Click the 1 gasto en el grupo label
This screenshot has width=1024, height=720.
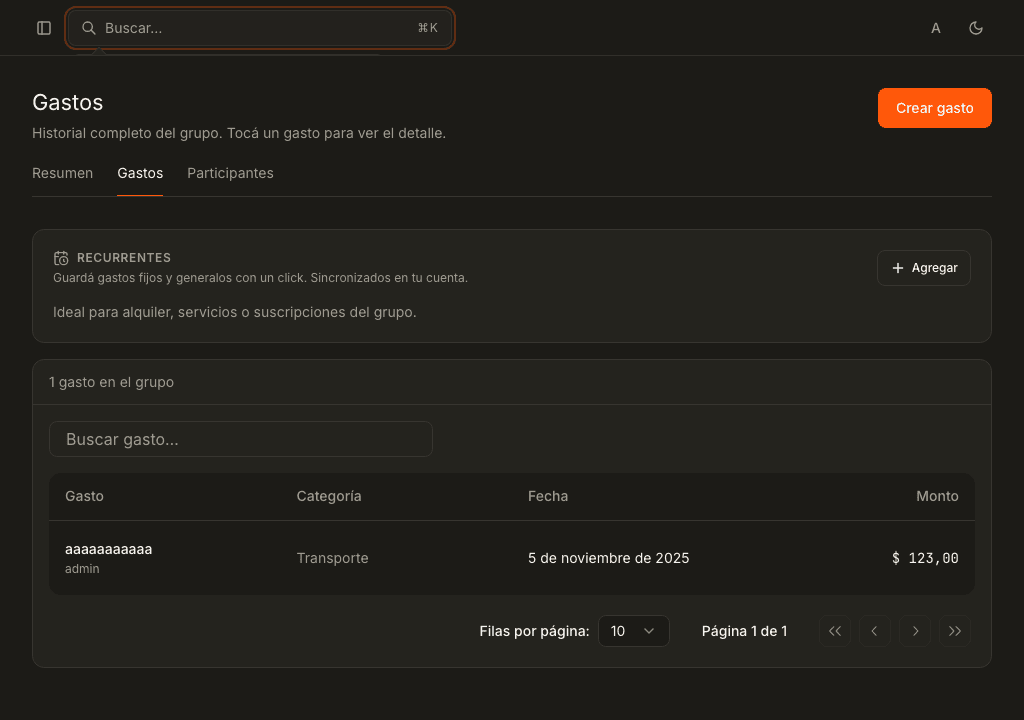[112, 382]
